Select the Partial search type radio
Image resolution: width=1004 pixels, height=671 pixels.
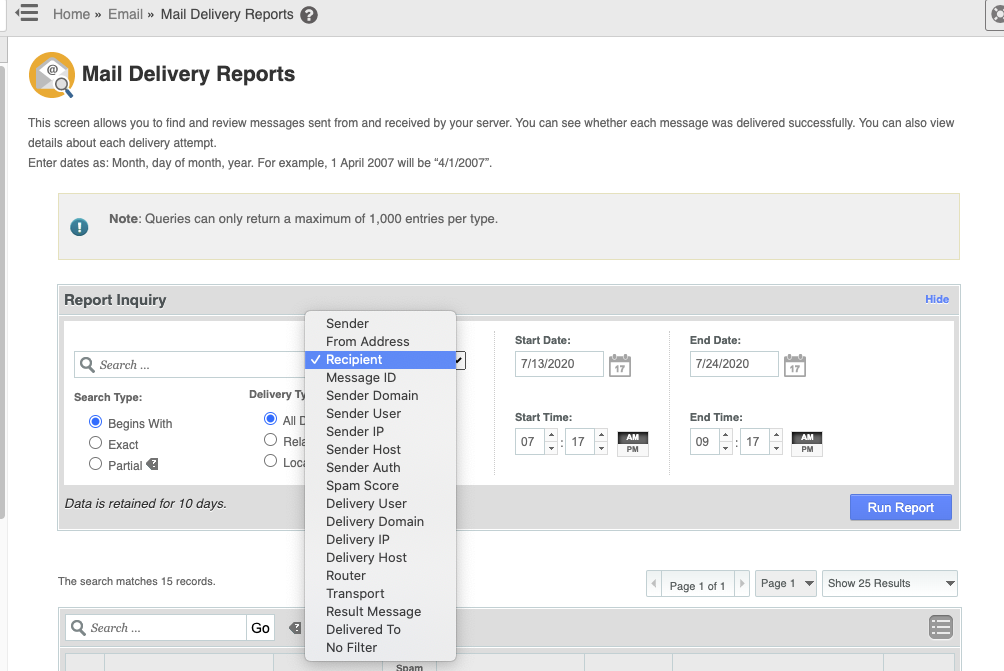[95, 464]
